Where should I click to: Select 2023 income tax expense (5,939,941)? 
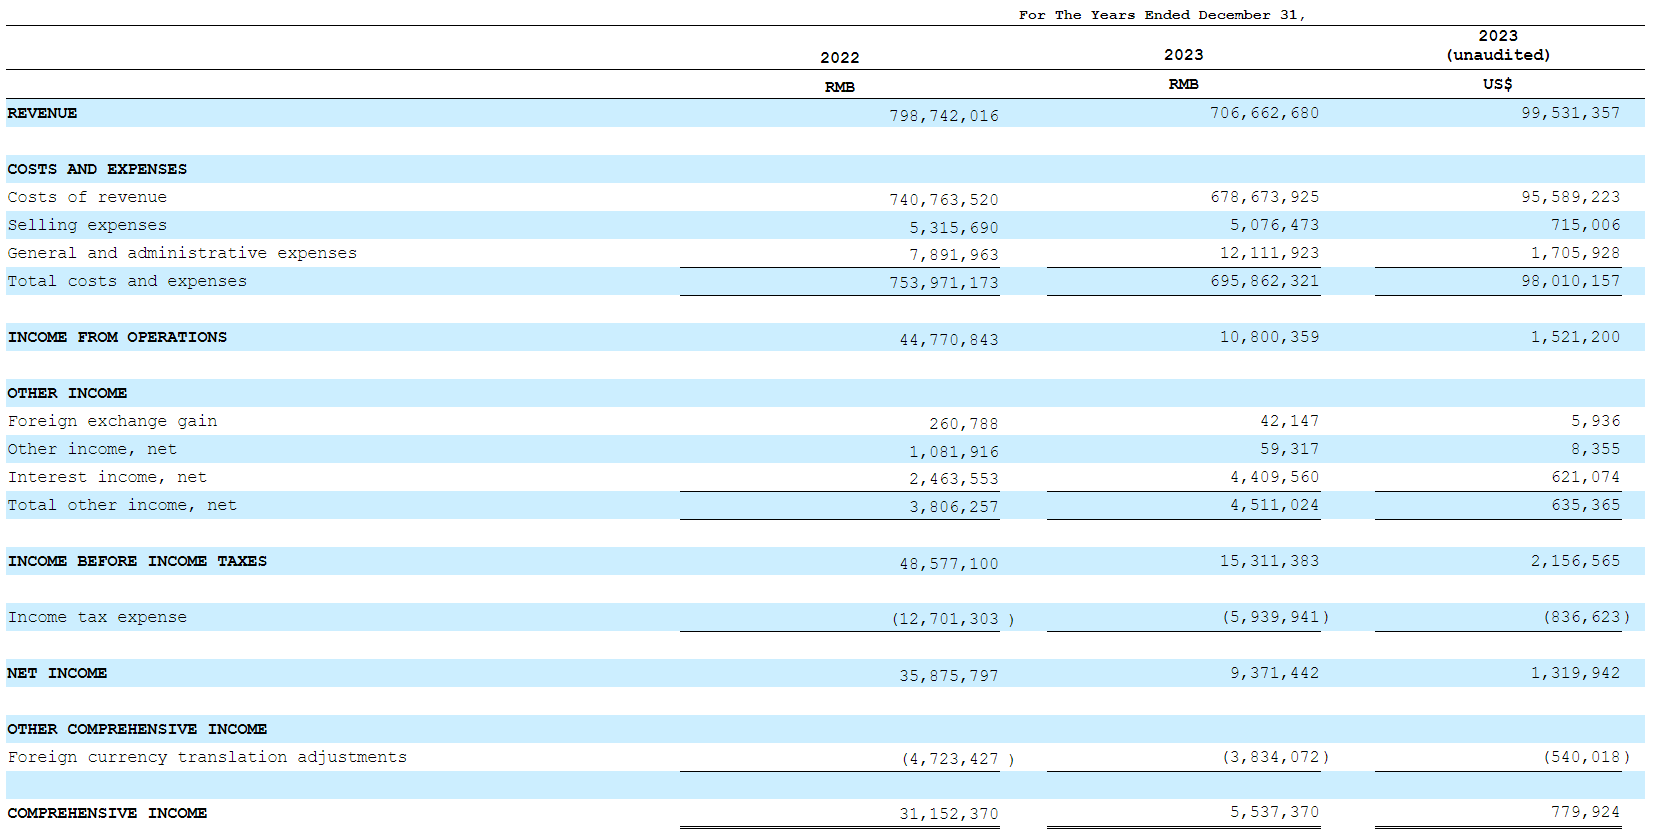coord(1275,617)
